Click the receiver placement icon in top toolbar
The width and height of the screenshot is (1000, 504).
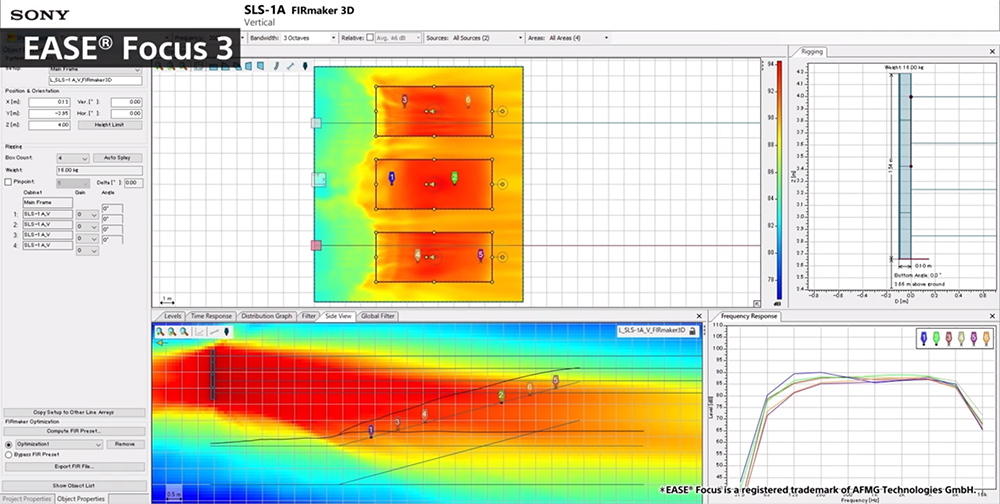coord(304,66)
